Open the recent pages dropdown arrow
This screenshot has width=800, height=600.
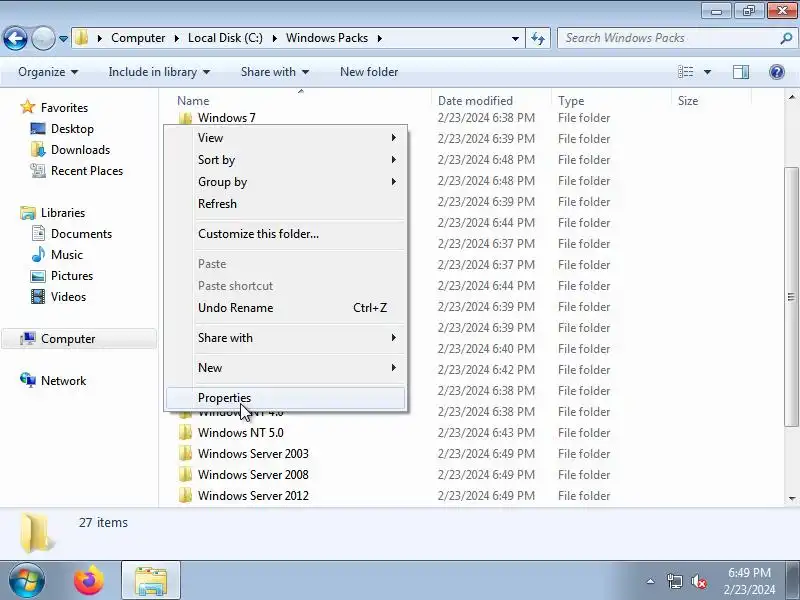[63, 39]
